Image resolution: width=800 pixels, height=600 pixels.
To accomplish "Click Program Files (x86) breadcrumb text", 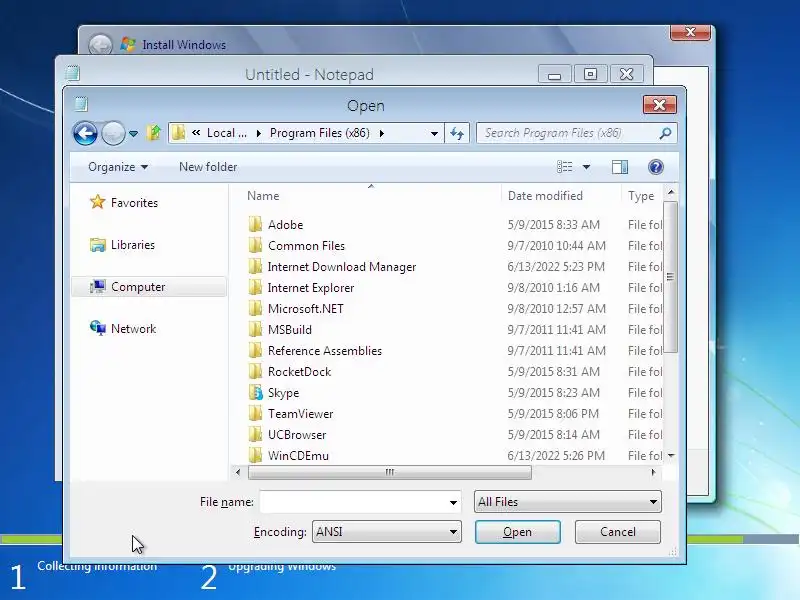I will [320, 133].
